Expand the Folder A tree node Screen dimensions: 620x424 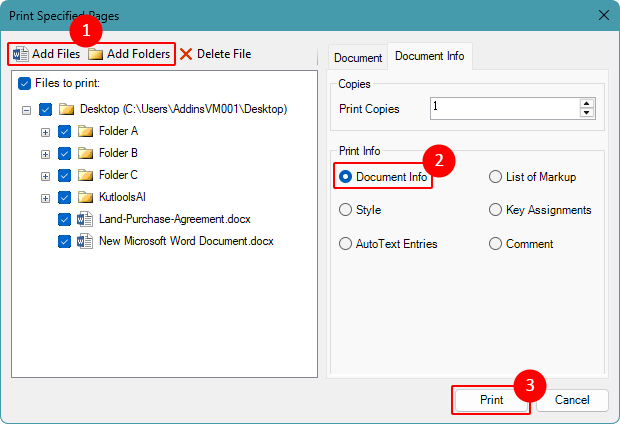[x=45, y=132]
